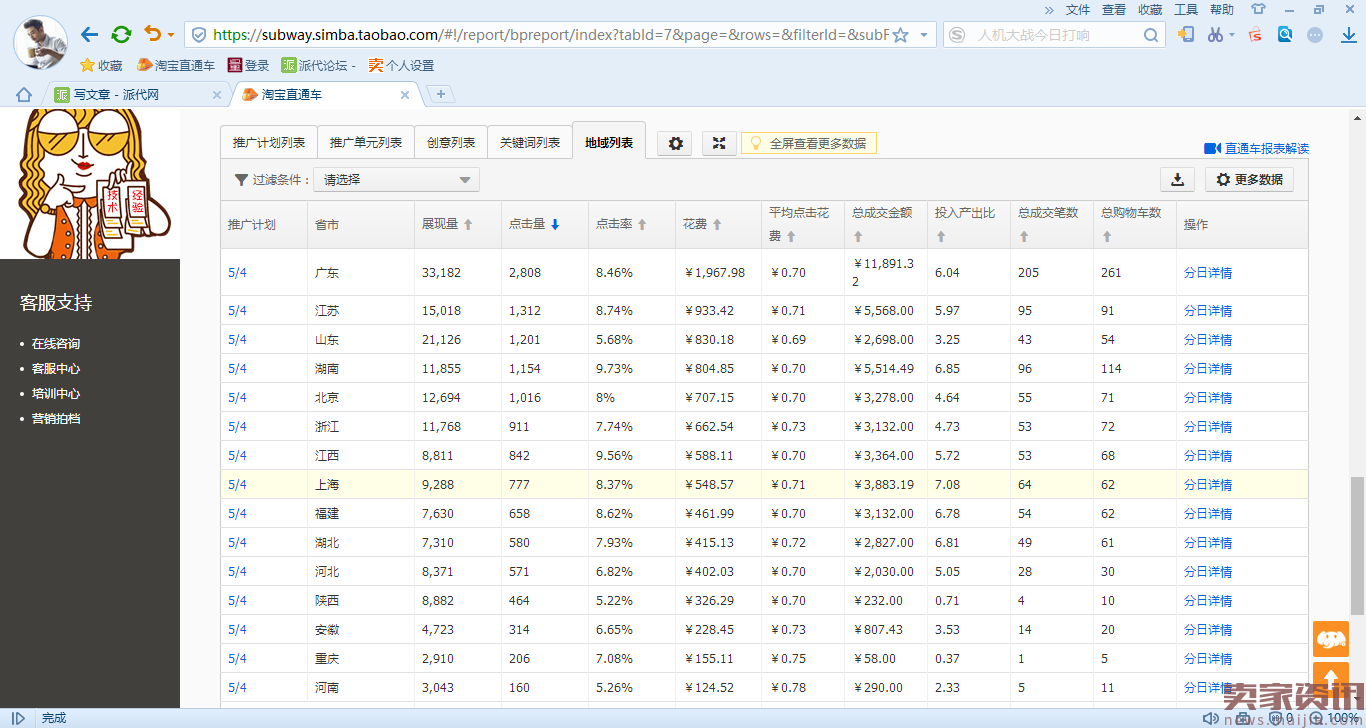Open the 工具 menu

pyautogui.click(x=1186, y=9)
